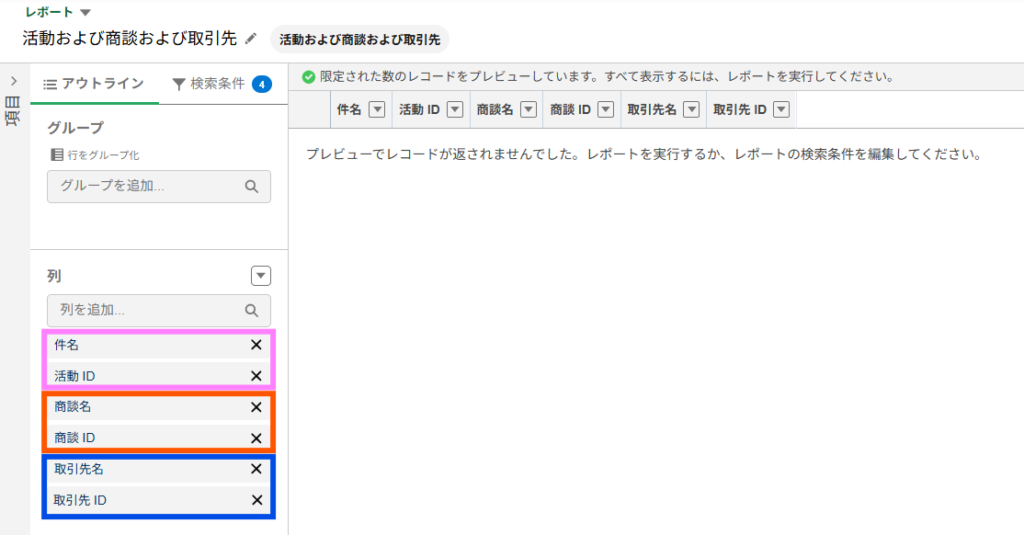Select the 件名 column item in list

[159, 345]
